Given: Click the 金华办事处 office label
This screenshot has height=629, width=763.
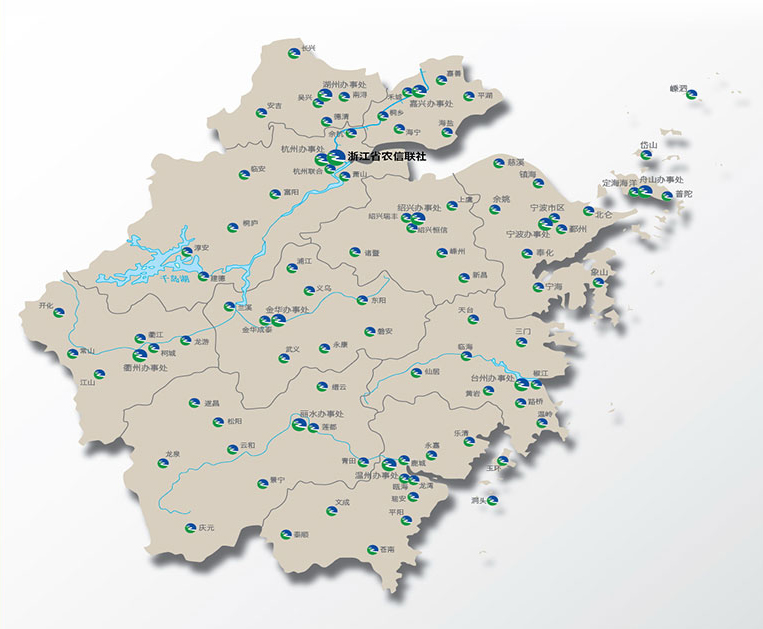Looking at the screenshot, I should pos(288,309).
